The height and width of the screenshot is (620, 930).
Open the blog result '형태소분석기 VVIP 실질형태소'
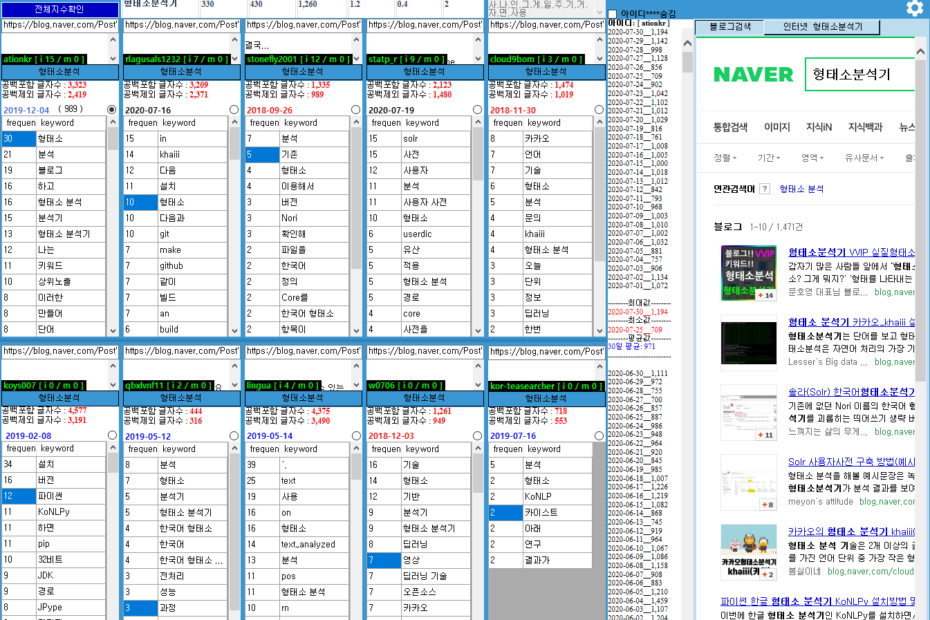click(851, 252)
